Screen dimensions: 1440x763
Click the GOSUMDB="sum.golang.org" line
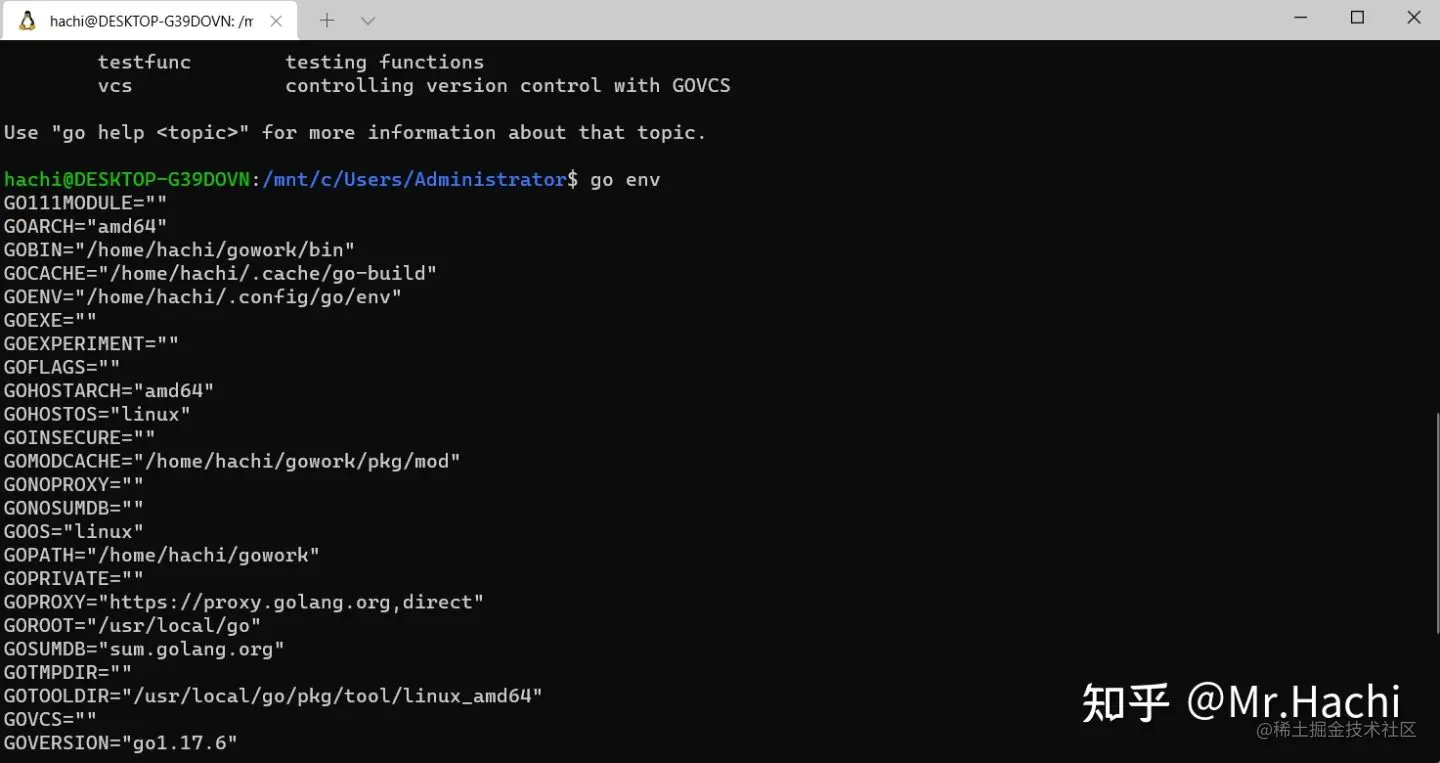pos(144,649)
